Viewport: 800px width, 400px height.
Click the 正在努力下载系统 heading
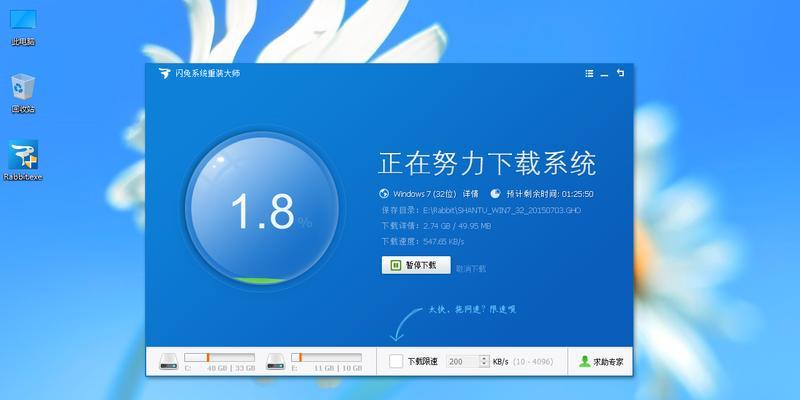coord(487,163)
